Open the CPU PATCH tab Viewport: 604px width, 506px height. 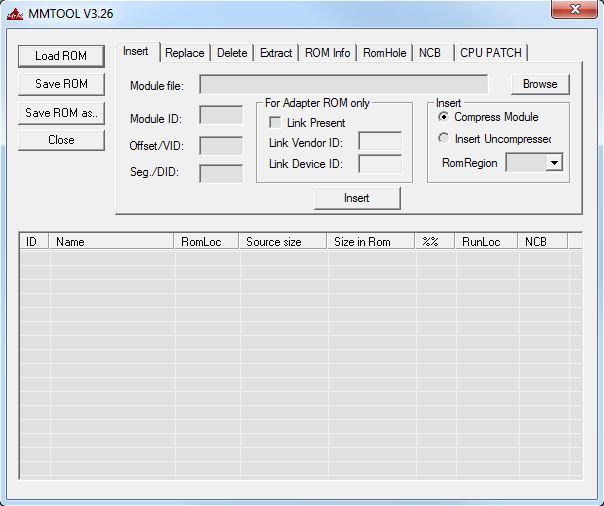(491, 53)
